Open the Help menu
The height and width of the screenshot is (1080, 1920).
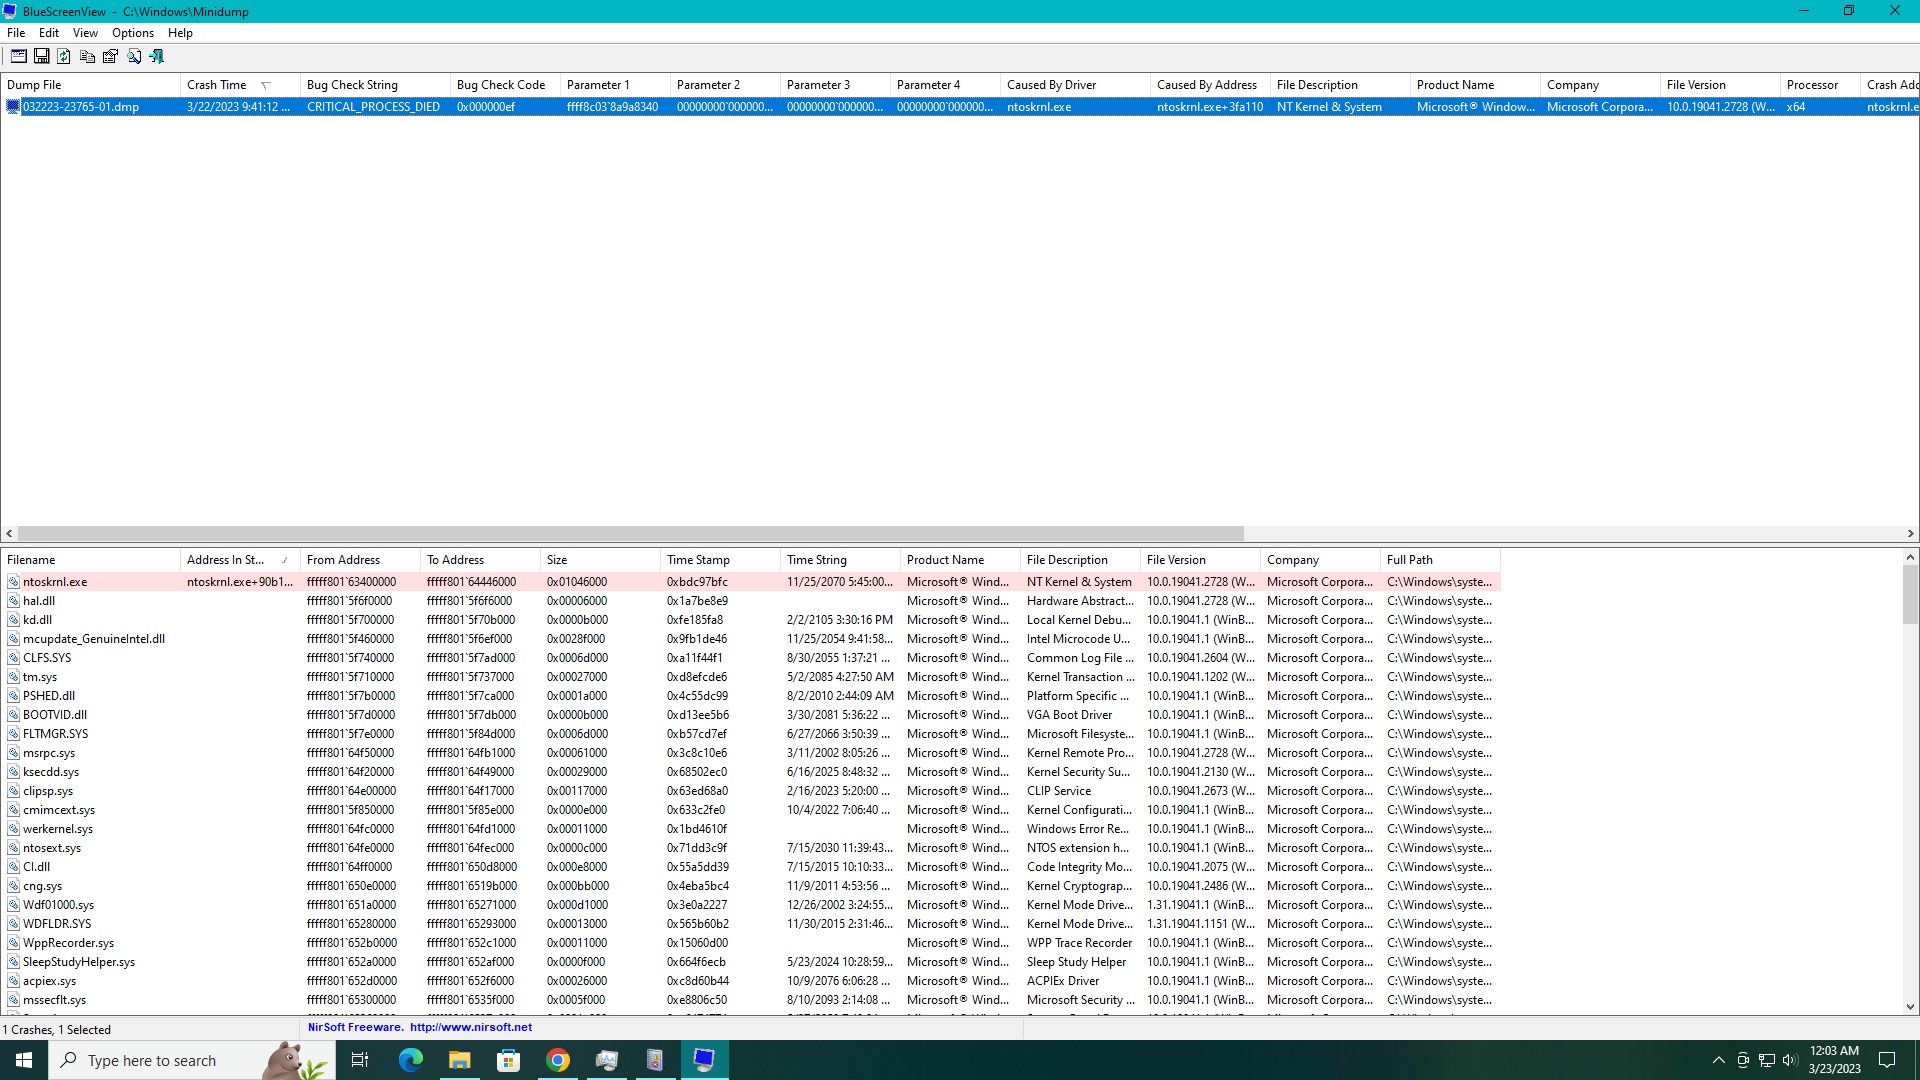(180, 33)
